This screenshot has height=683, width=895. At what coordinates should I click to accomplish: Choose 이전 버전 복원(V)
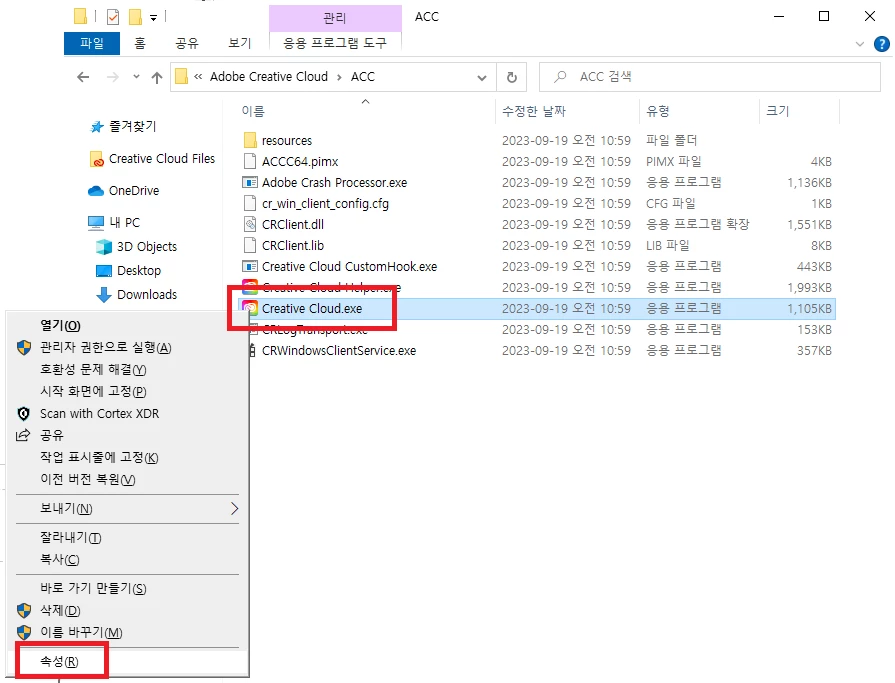click(88, 479)
